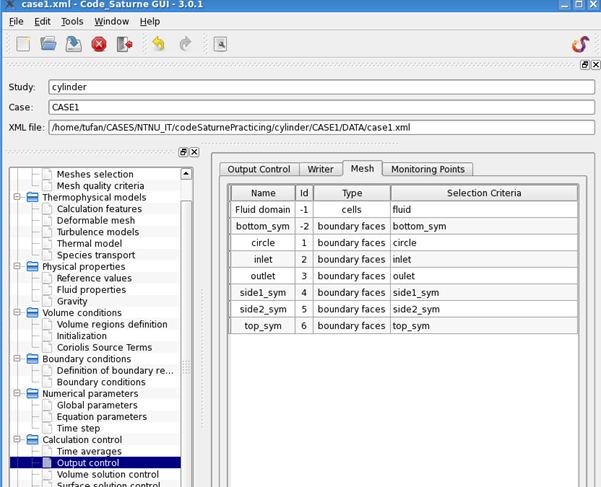This screenshot has height=487, width=601.
Task: Switch to the Output Control tab
Action: coord(259,169)
